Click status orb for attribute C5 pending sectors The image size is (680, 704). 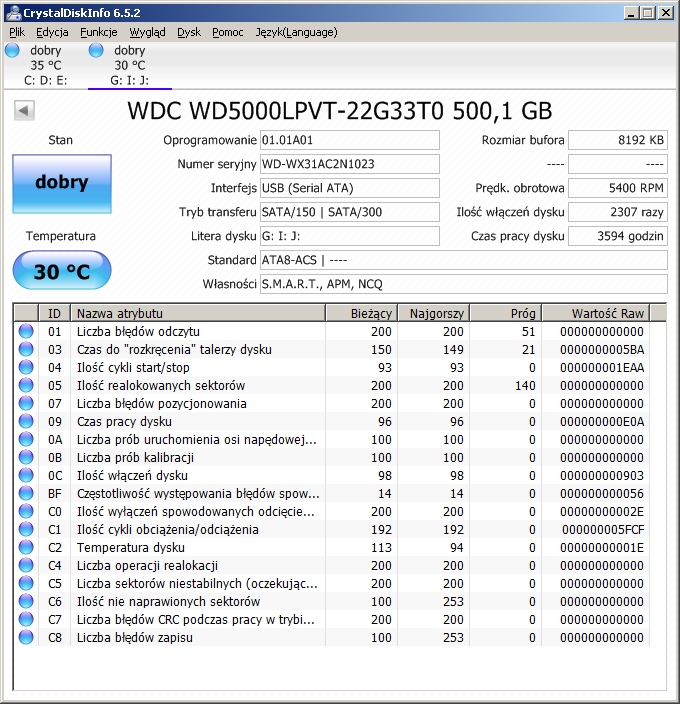[26, 583]
